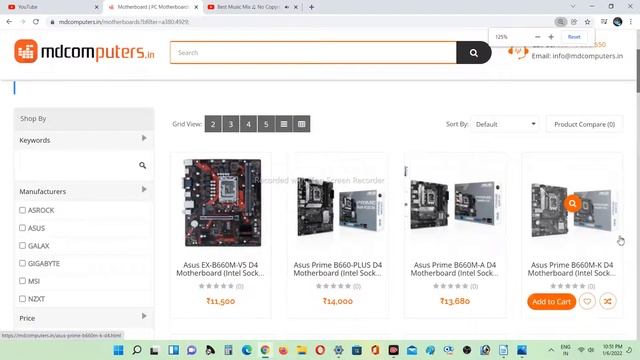Open Asus Prime B660-PLUS D4 product link

coord(338,269)
